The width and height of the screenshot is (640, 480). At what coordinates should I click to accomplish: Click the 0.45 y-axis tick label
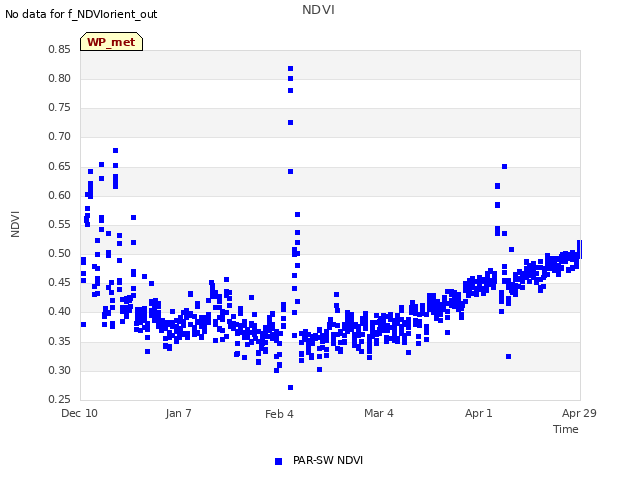(x=60, y=282)
